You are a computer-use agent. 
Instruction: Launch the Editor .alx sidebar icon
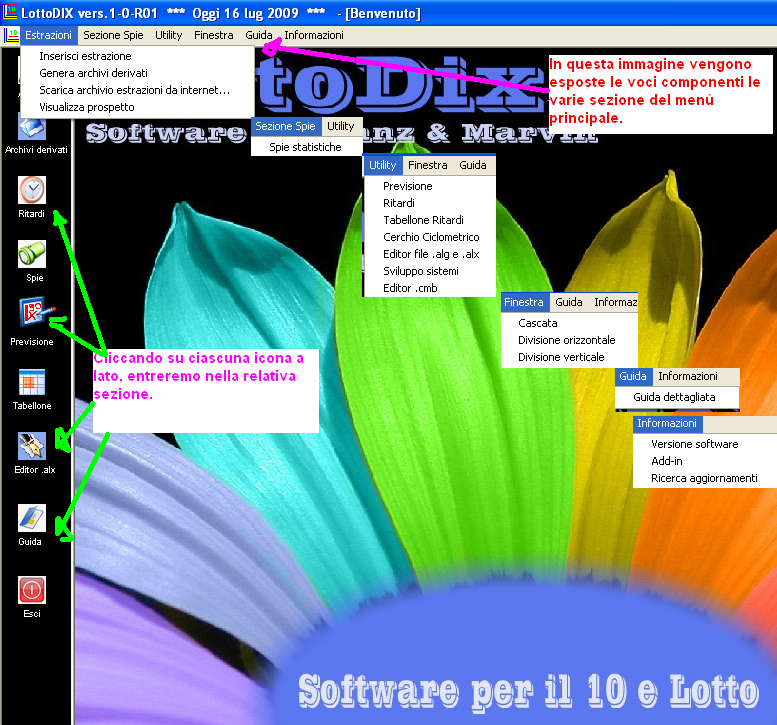pos(32,446)
